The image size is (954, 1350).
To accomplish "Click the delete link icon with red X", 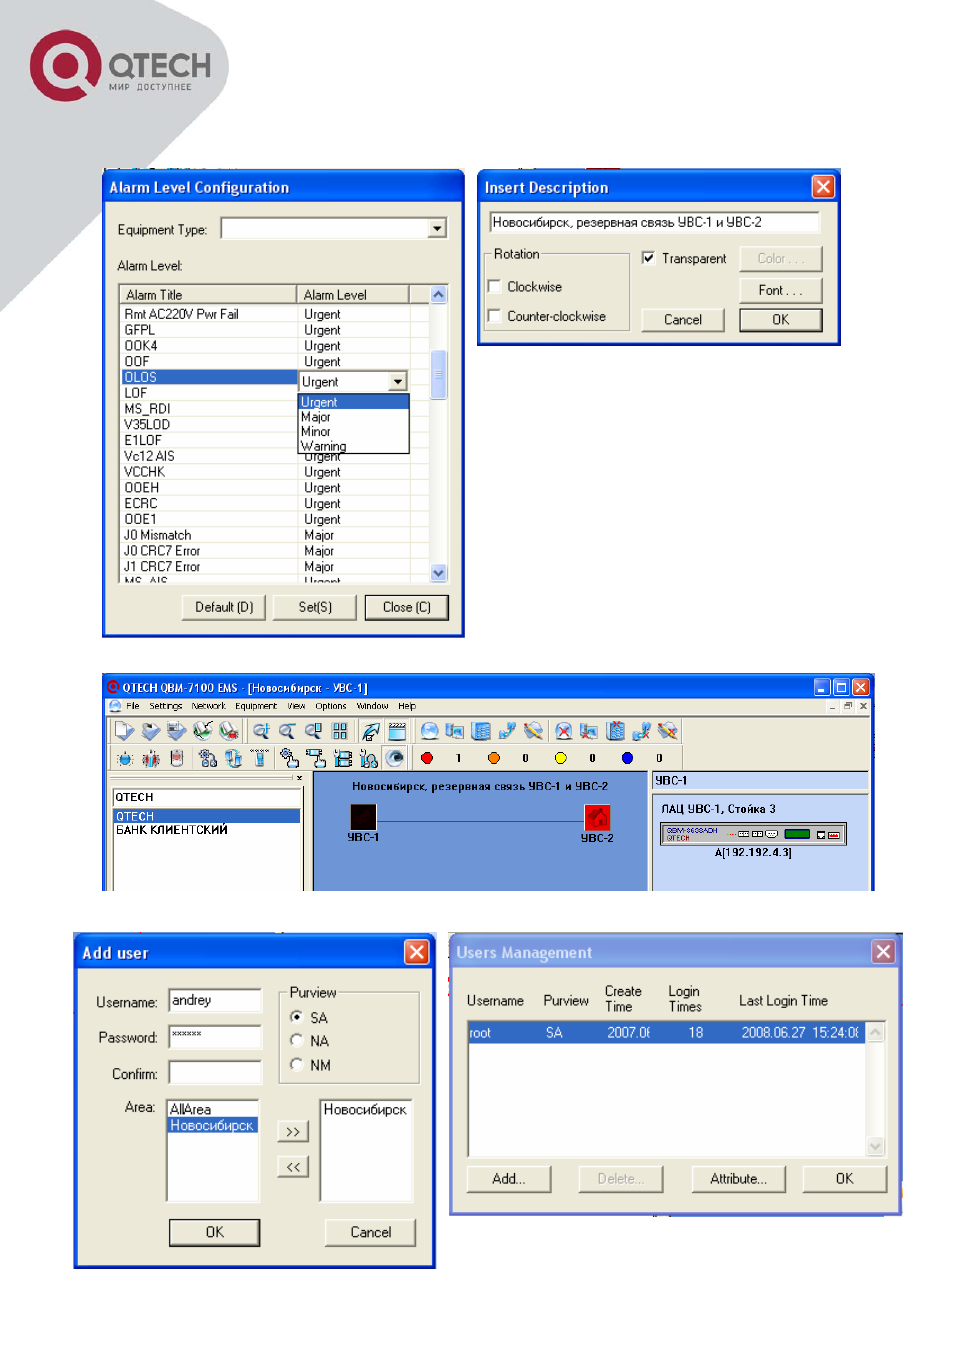I will pos(642,731).
